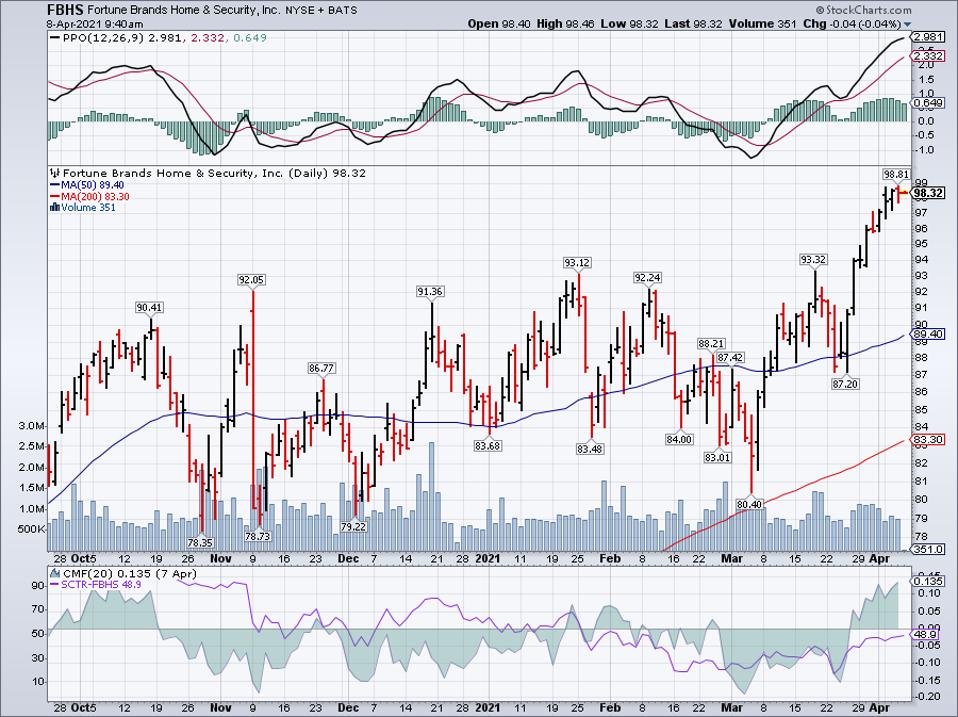
Task: Click the 90.41 high price label
Action: click(x=149, y=307)
